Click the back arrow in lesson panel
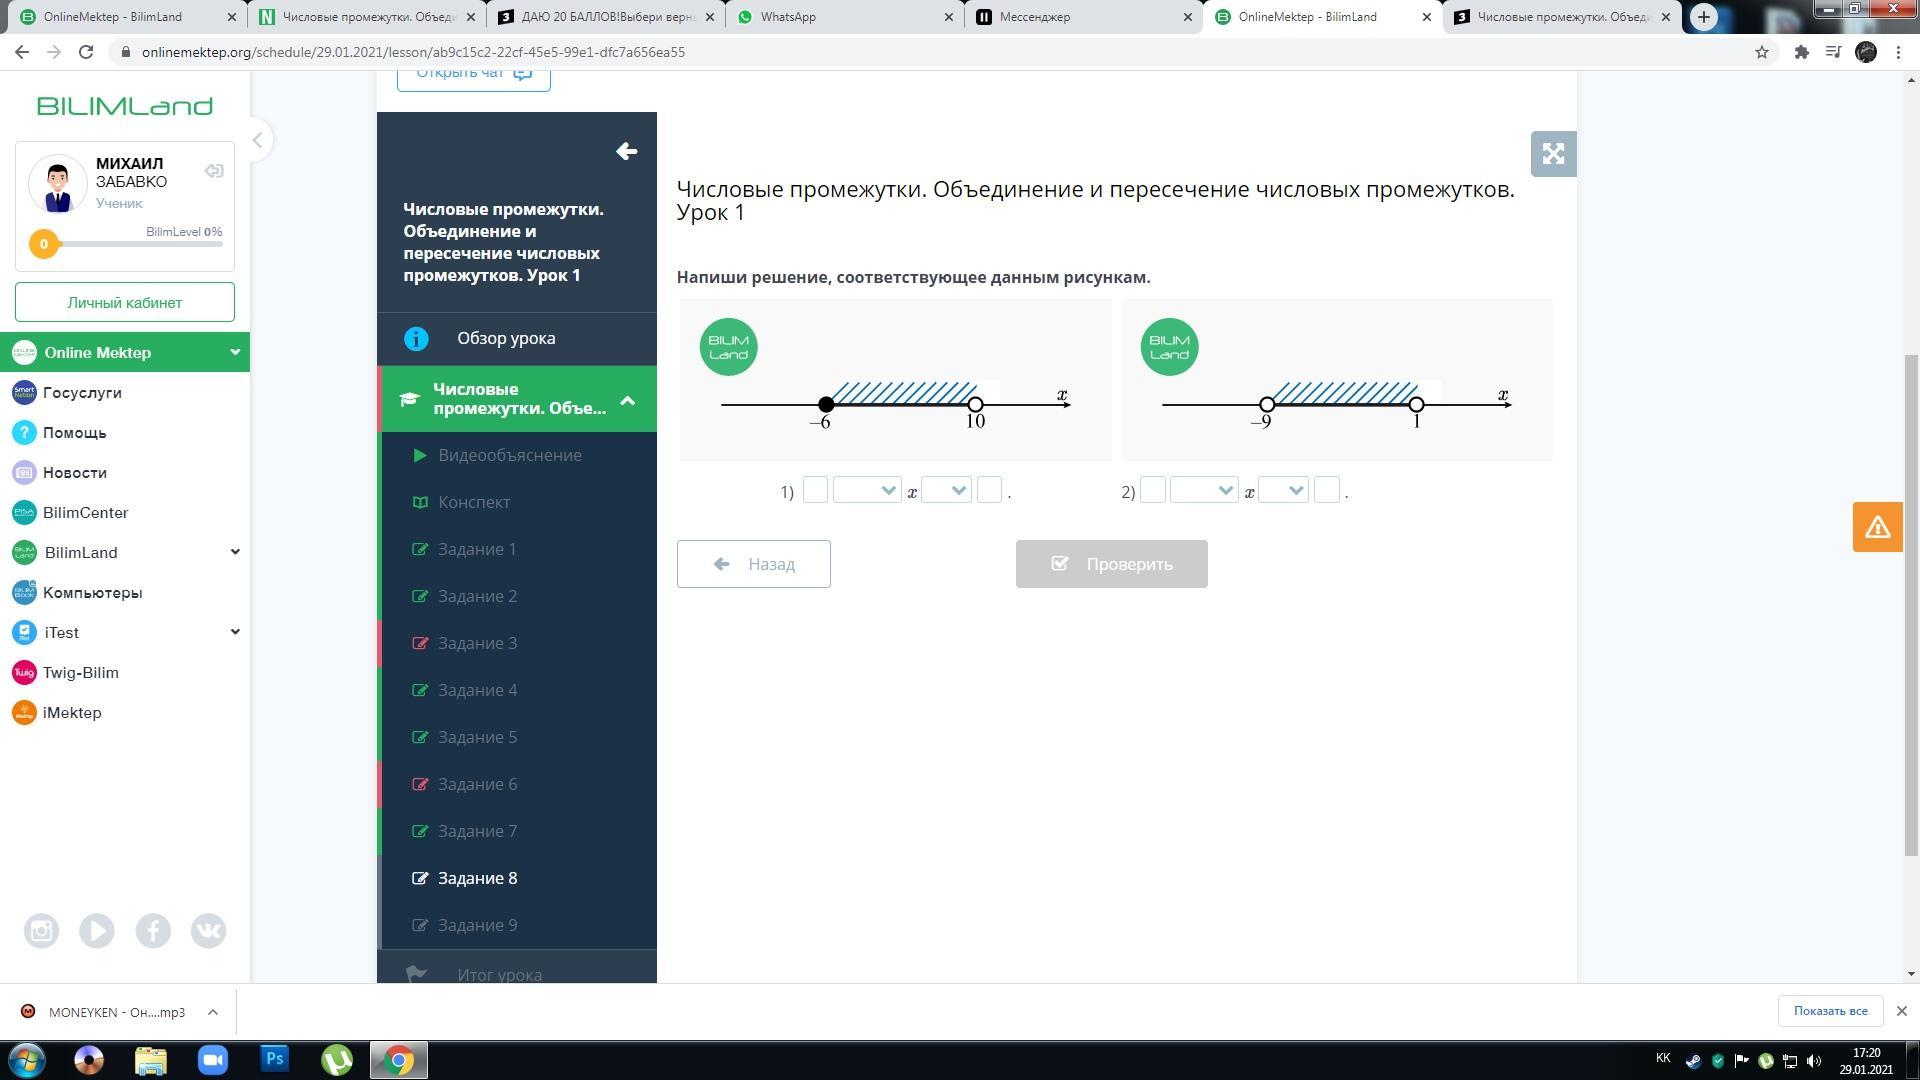The image size is (1920, 1080). click(626, 151)
